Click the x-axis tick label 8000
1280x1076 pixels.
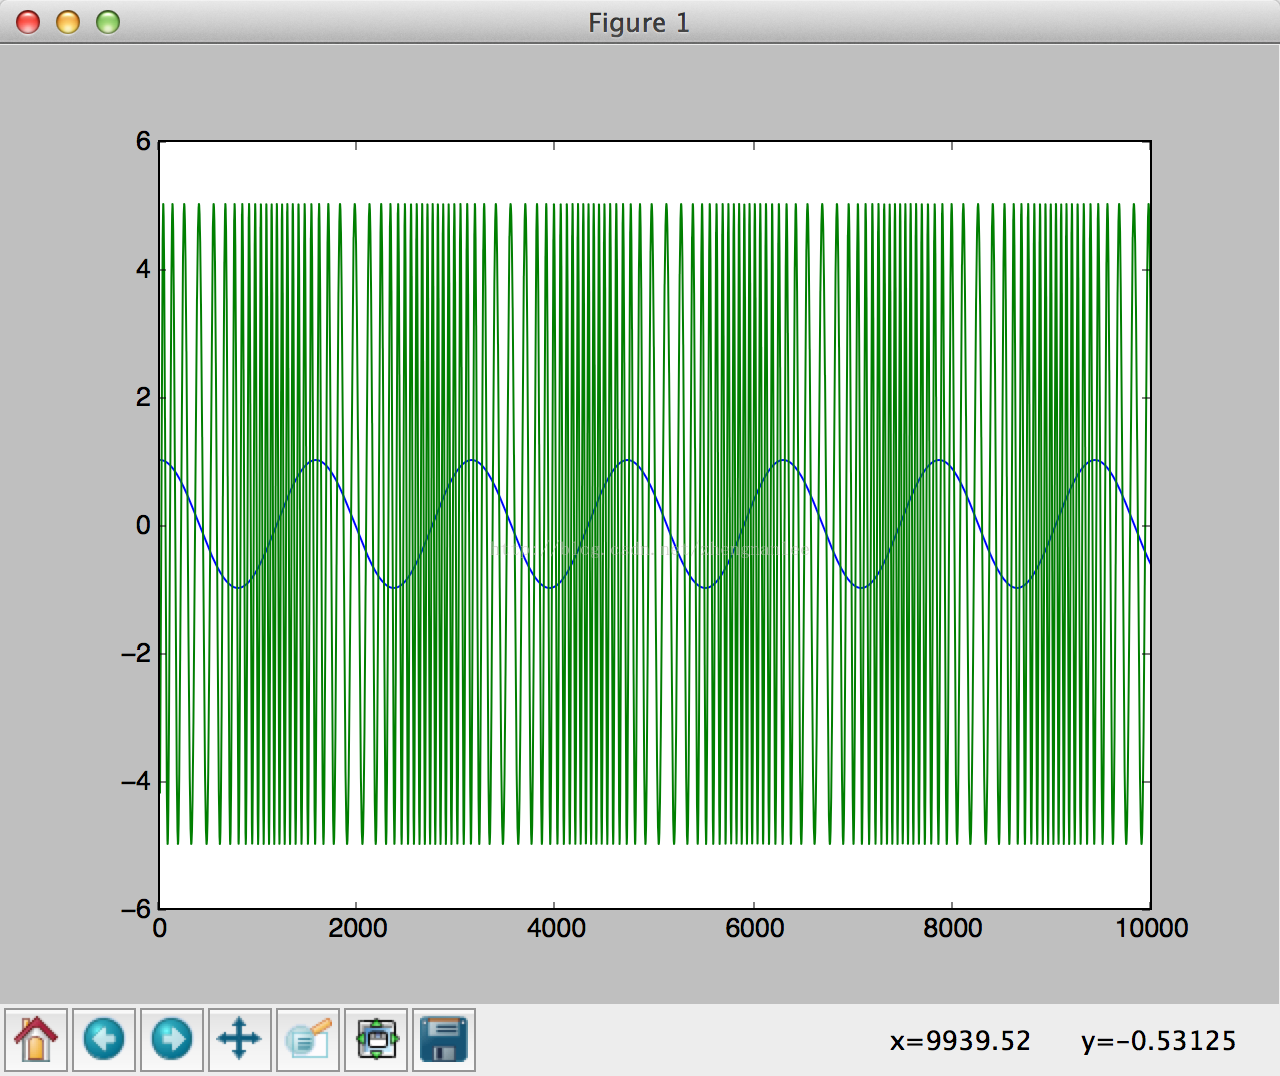coord(952,928)
